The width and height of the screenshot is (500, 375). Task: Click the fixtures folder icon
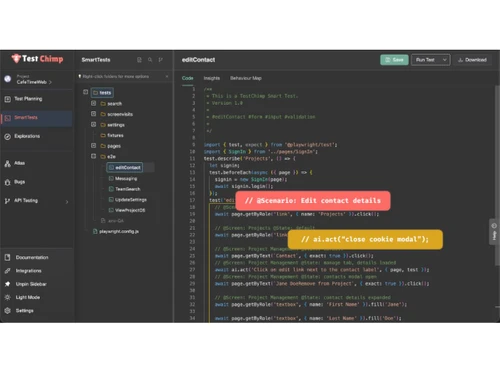103,135
